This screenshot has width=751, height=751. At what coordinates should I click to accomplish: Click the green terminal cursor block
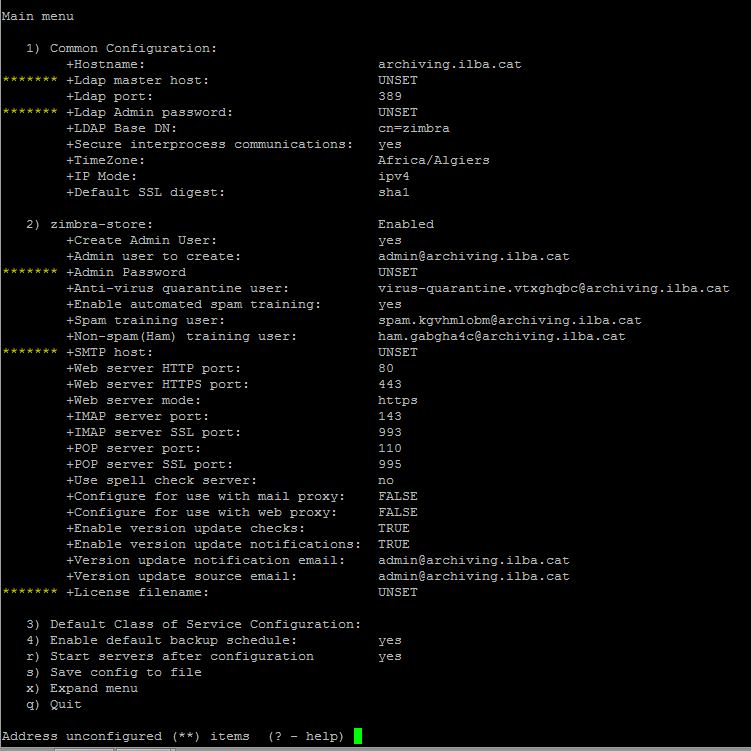click(358, 736)
